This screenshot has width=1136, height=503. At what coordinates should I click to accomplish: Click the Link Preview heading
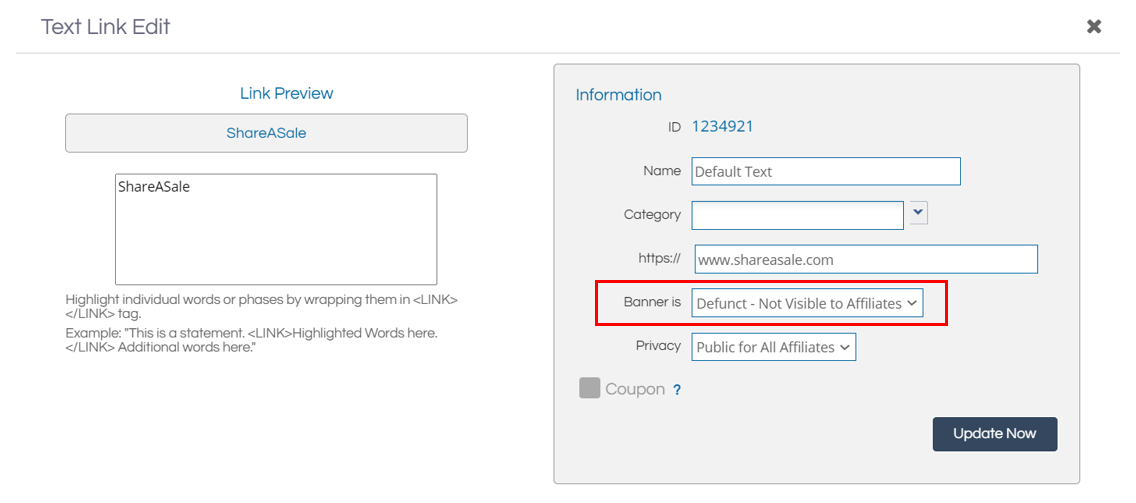(286, 93)
